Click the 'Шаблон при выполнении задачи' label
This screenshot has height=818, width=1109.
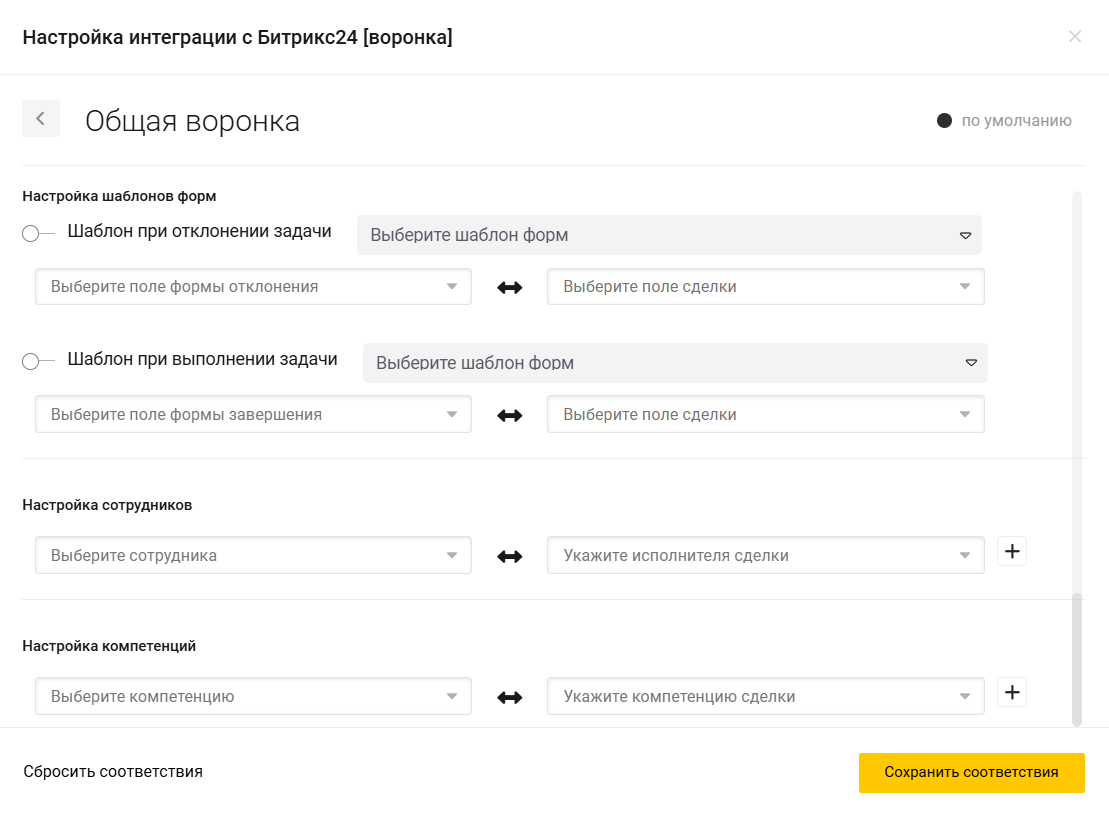202,359
